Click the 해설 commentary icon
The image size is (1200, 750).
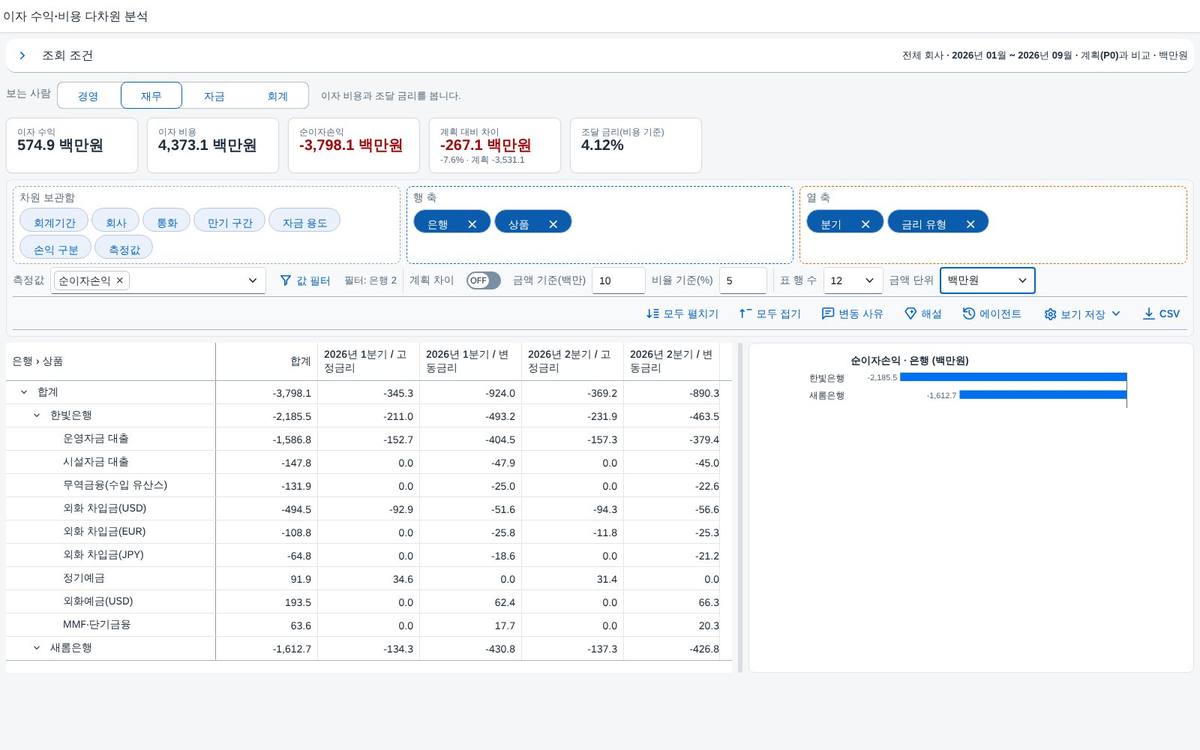tap(910, 314)
